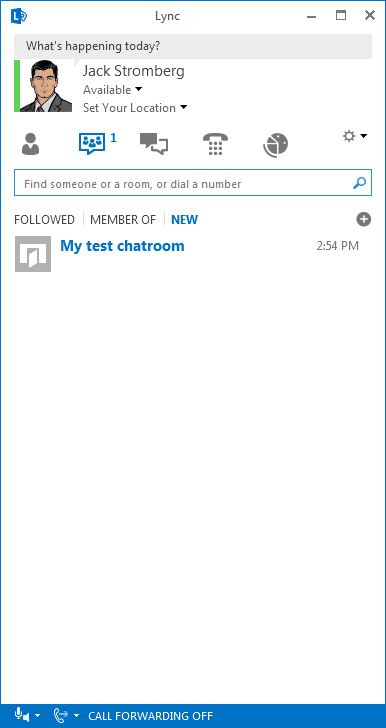
Task: Switch to the MEMBER OF tab
Action: (123, 220)
